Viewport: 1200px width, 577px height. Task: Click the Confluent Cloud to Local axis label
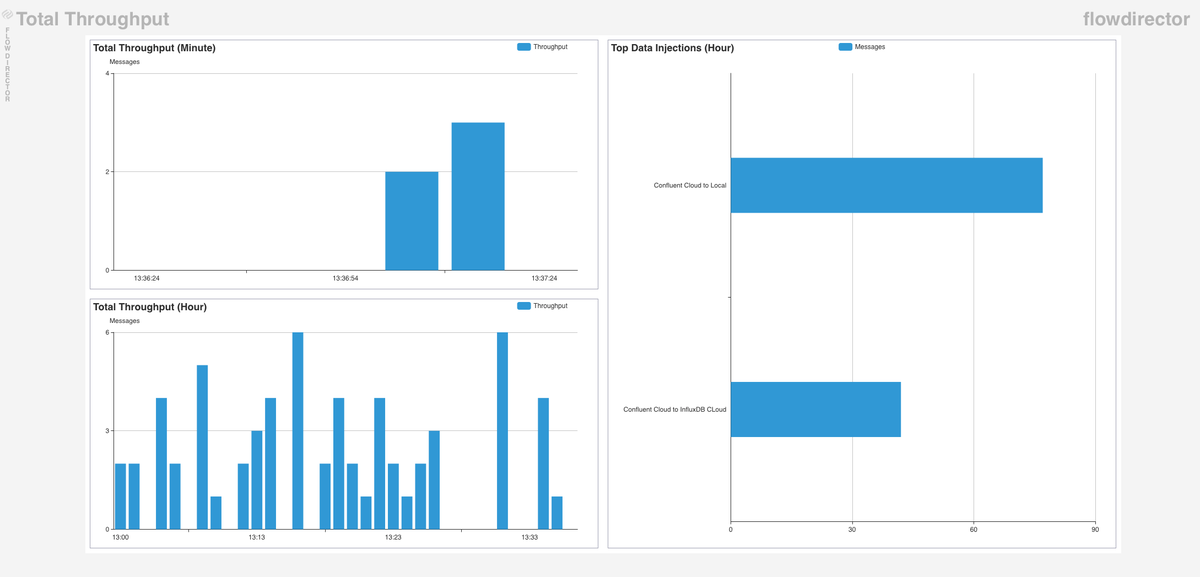pyautogui.click(x=690, y=185)
